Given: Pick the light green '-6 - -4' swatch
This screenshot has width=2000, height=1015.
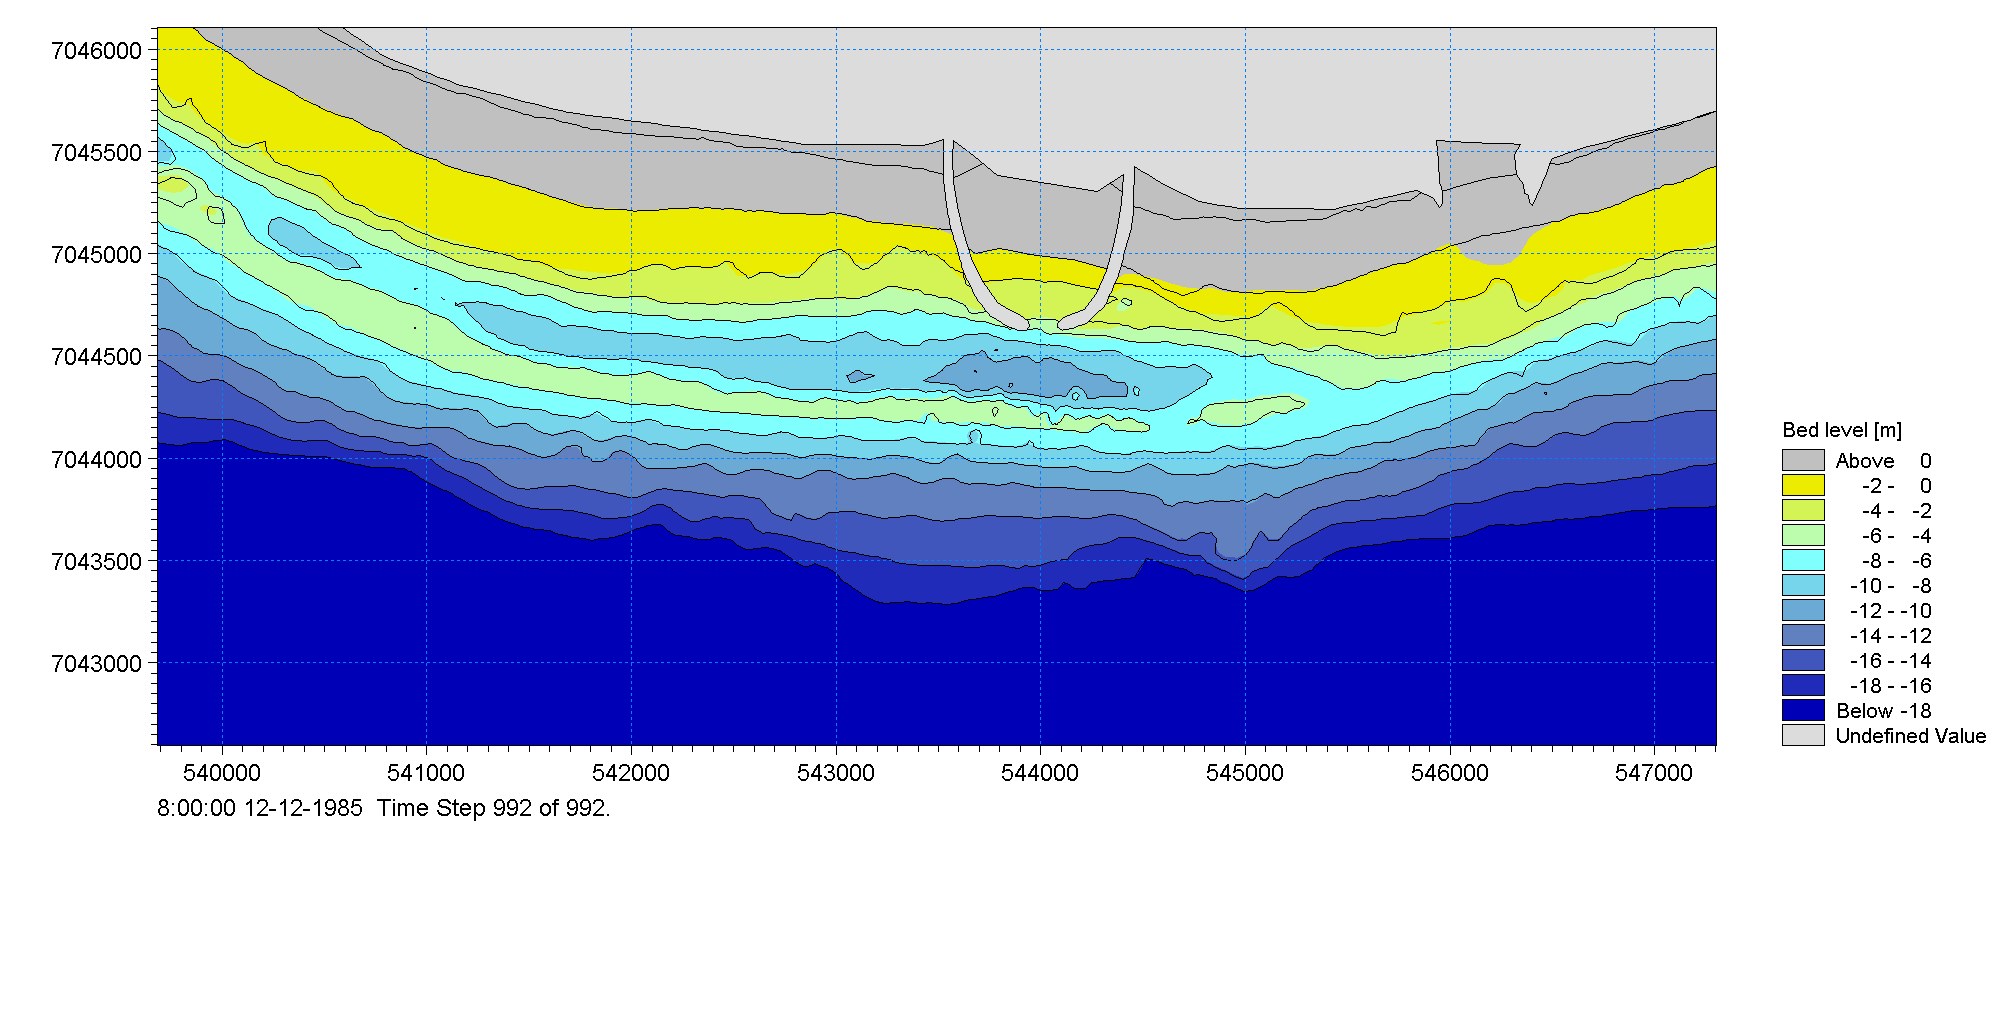Looking at the screenshot, I should 1803,535.
